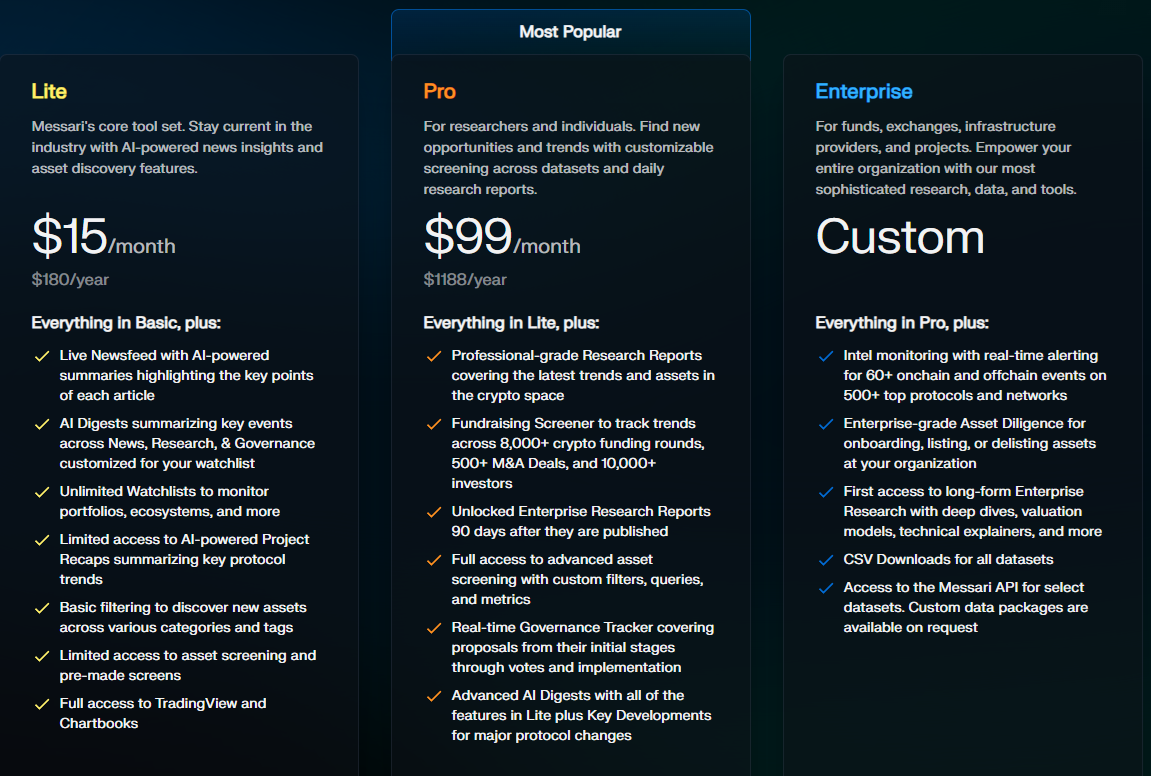
Task: Click the Enterprise plan heading
Action: click(863, 92)
